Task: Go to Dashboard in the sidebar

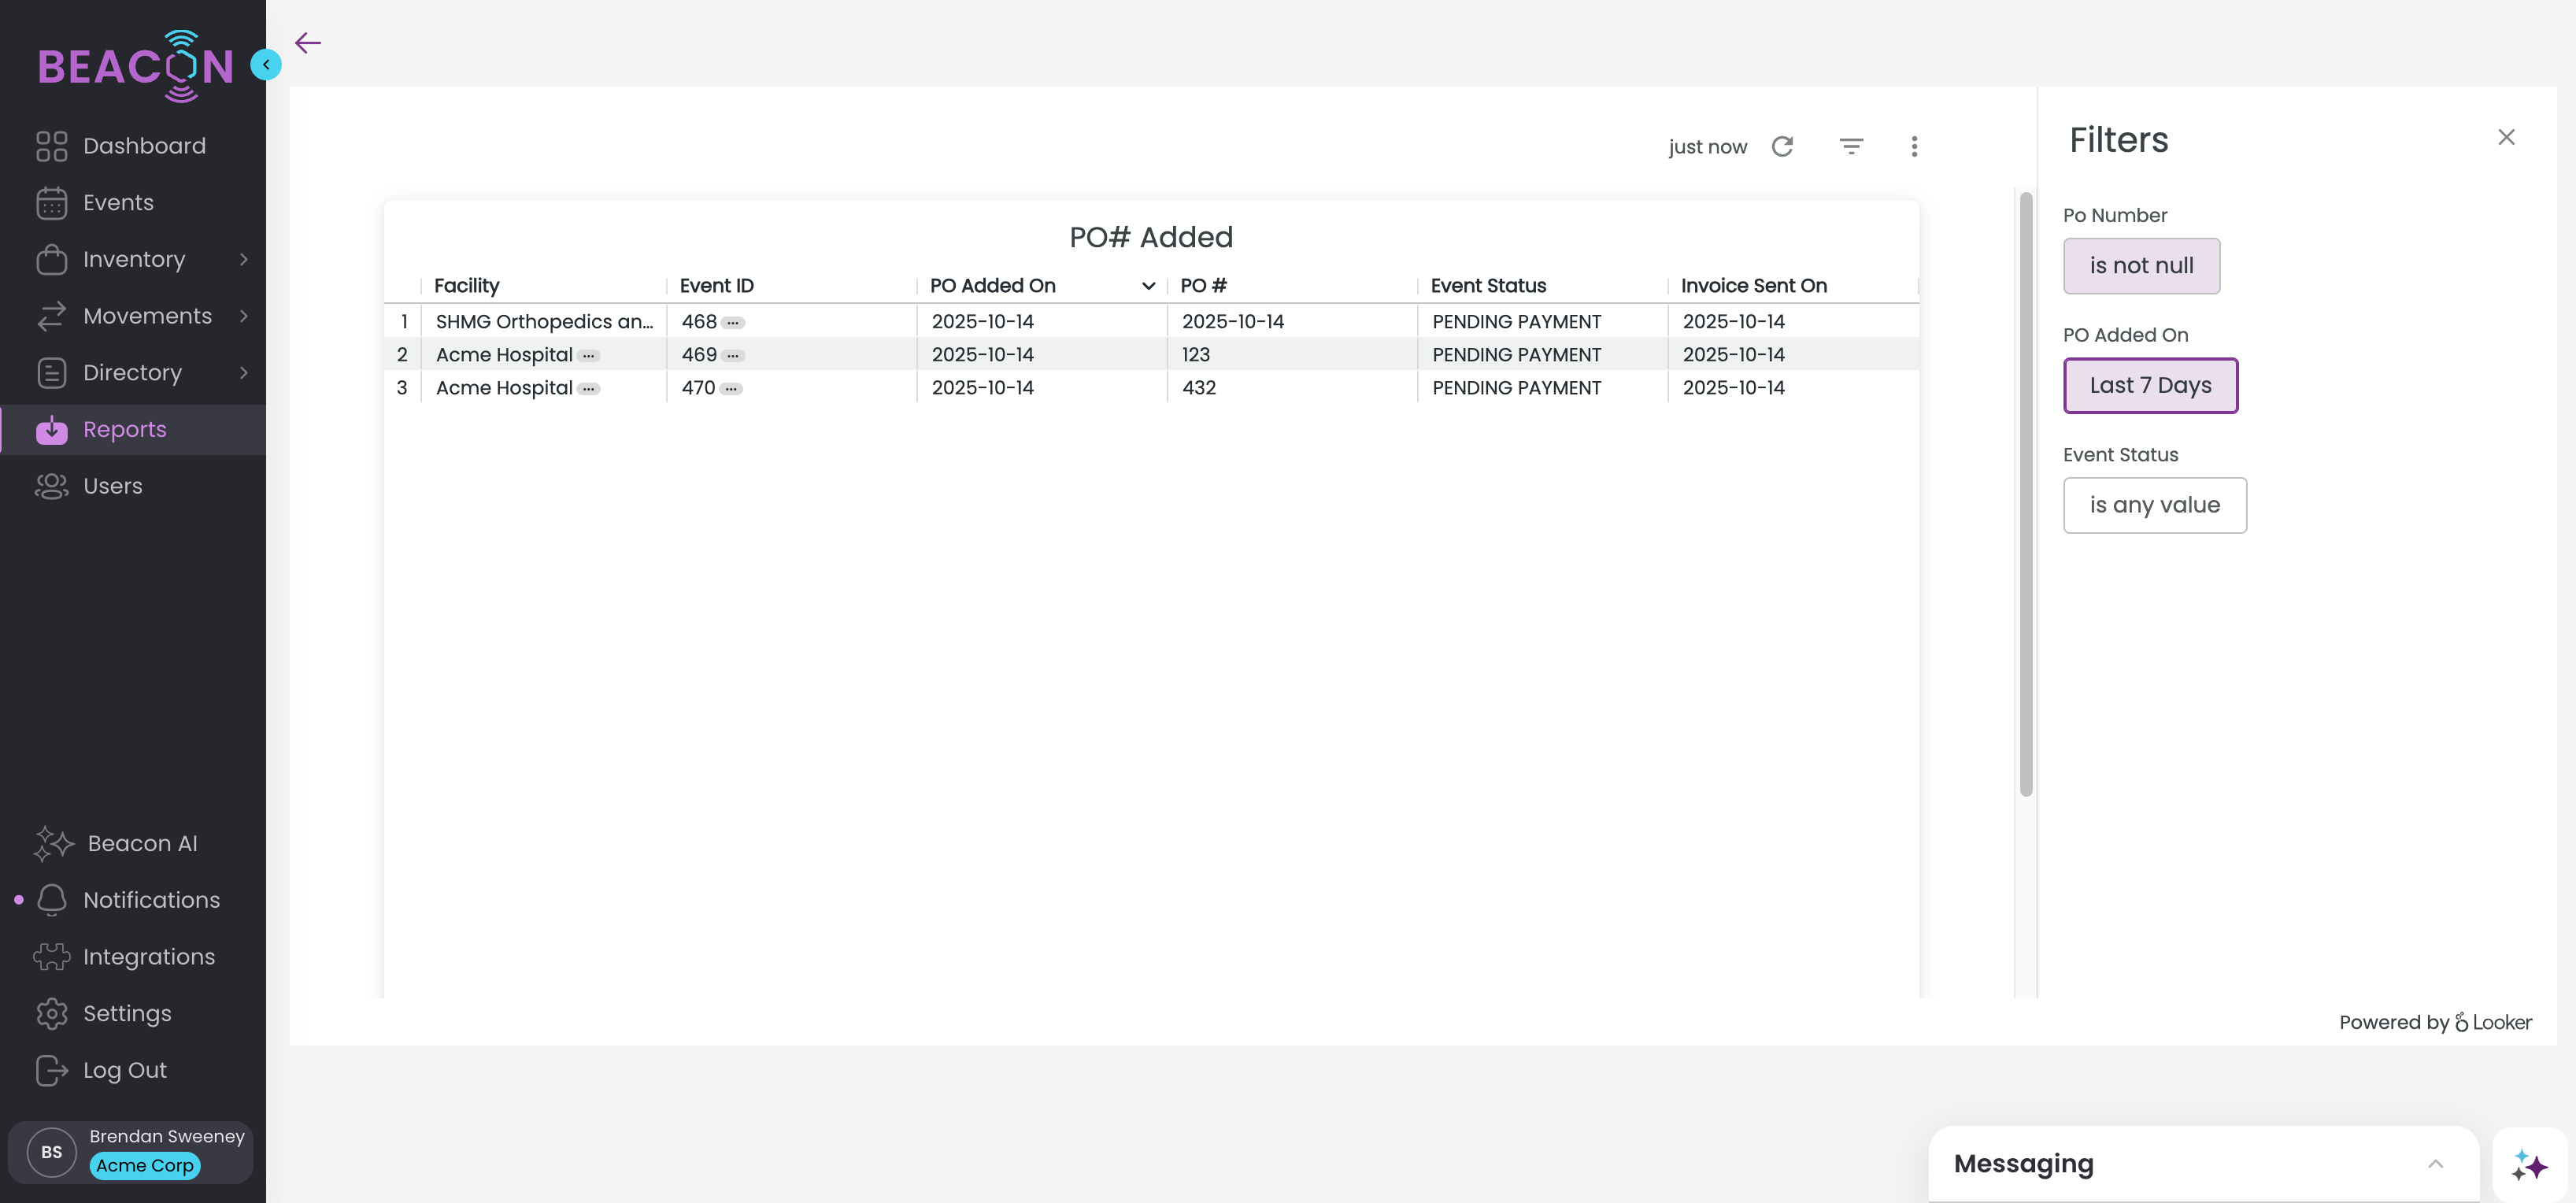Action: pyautogui.click(x=144, y=146)
